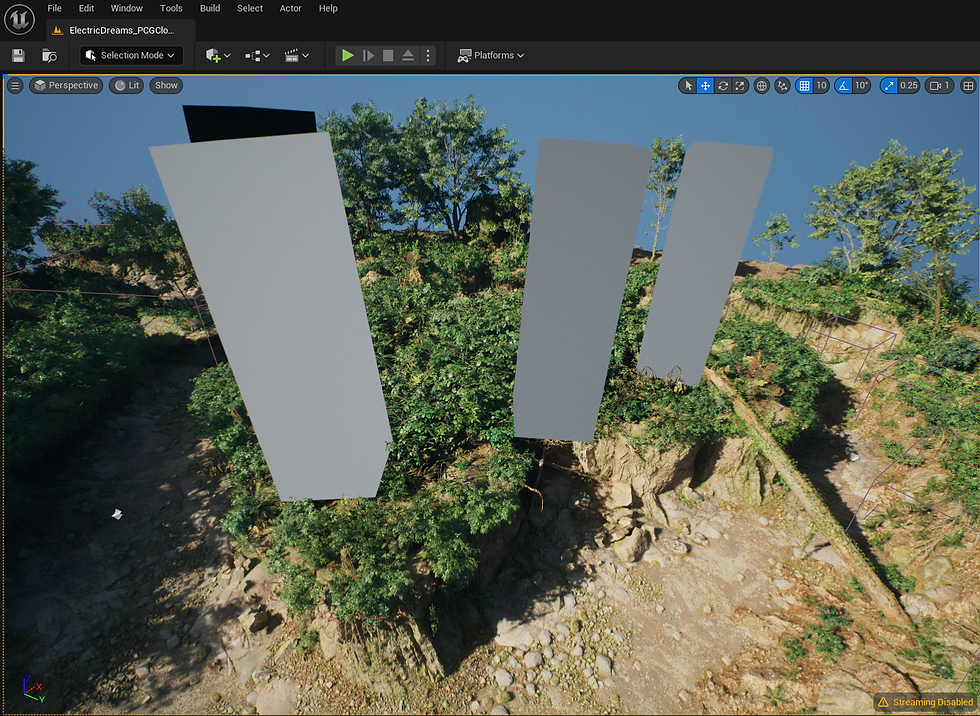
Task: Open camera speed setting labeled 1
Action: pyautogui.click(x=939, y=86)
